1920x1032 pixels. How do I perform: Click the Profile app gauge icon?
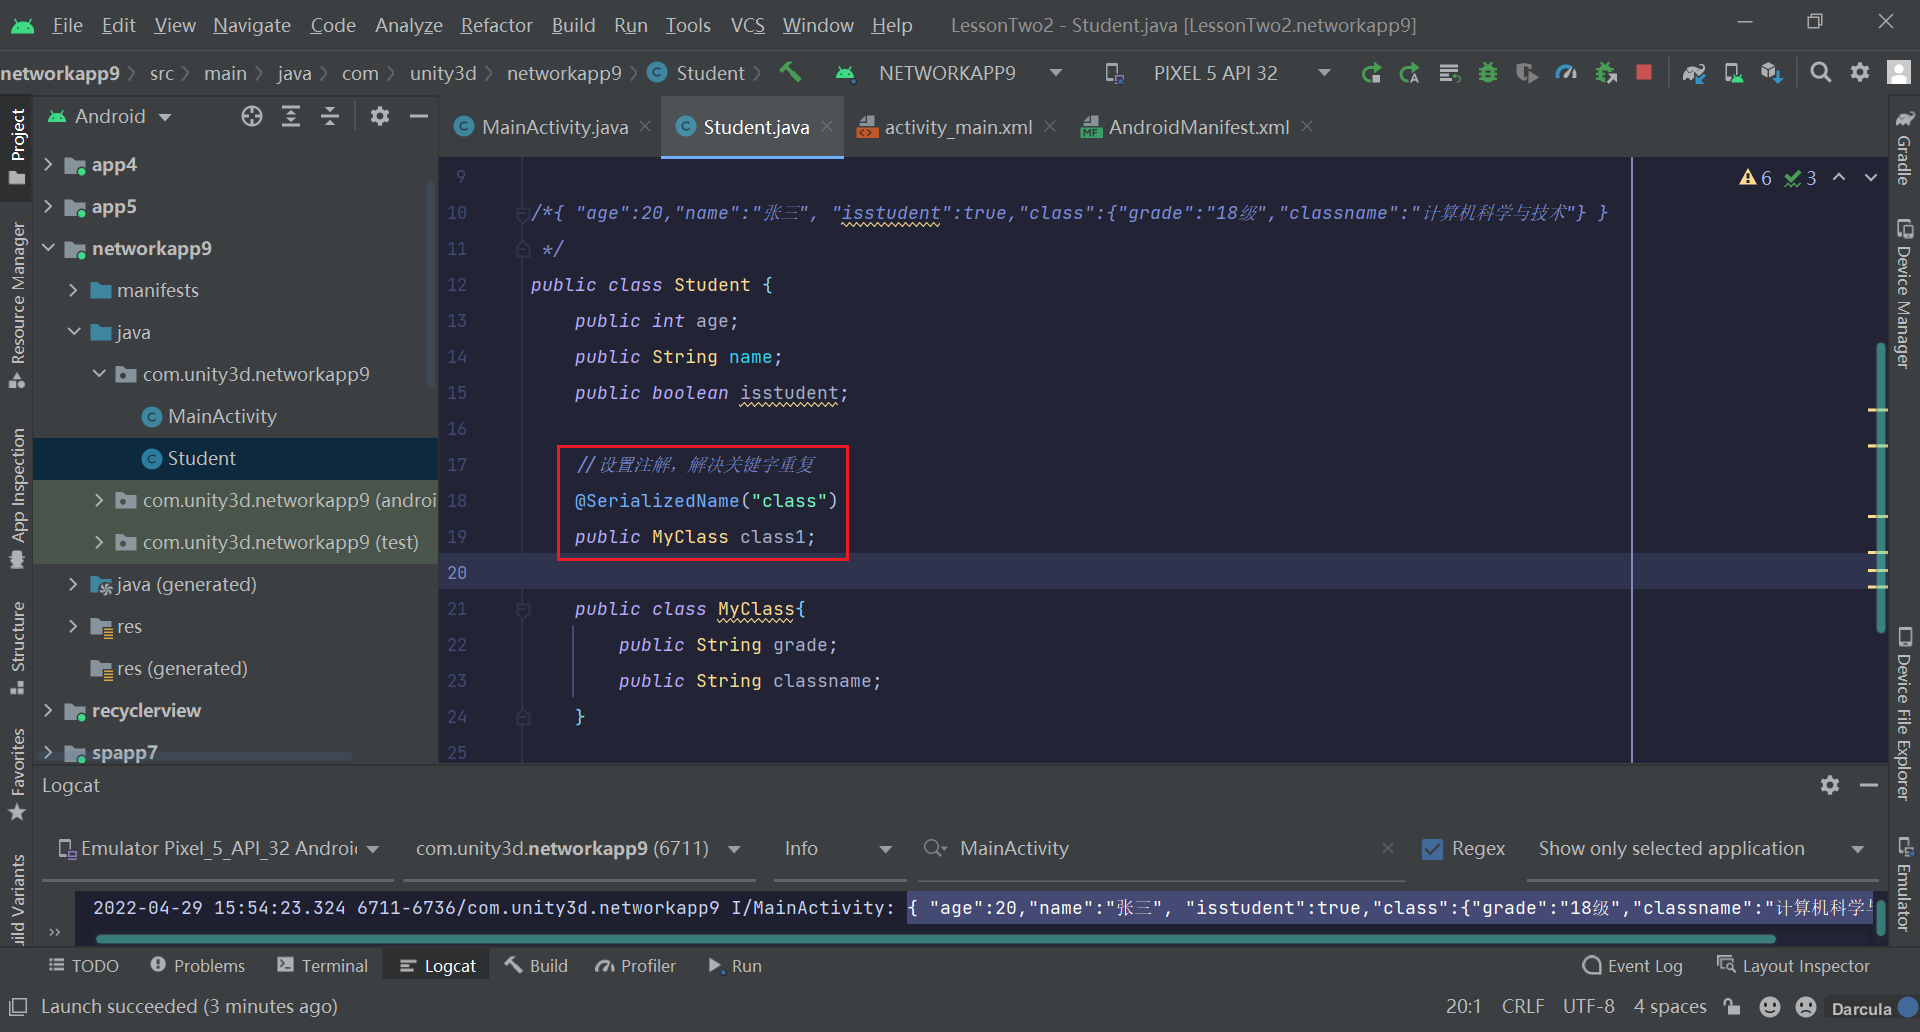click(x=1566, y=73)
